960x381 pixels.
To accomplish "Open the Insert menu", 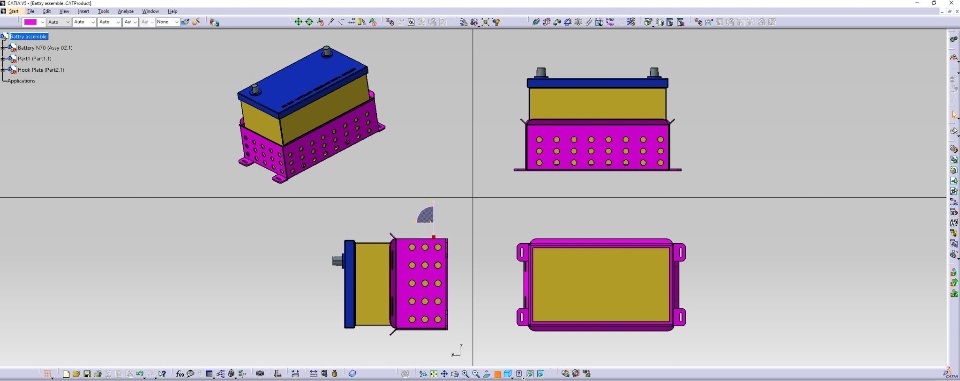I will (x=83, y=12).
